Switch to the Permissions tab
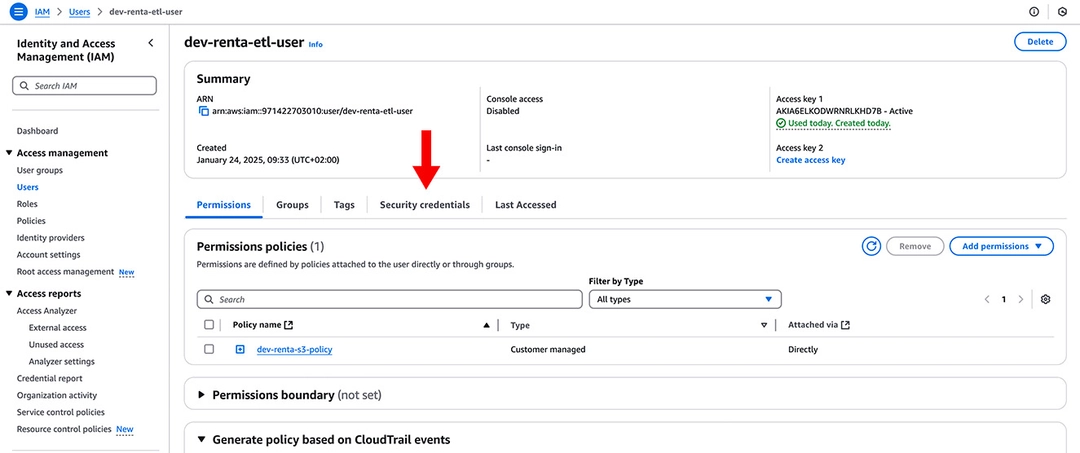 (x=224, y=204)
